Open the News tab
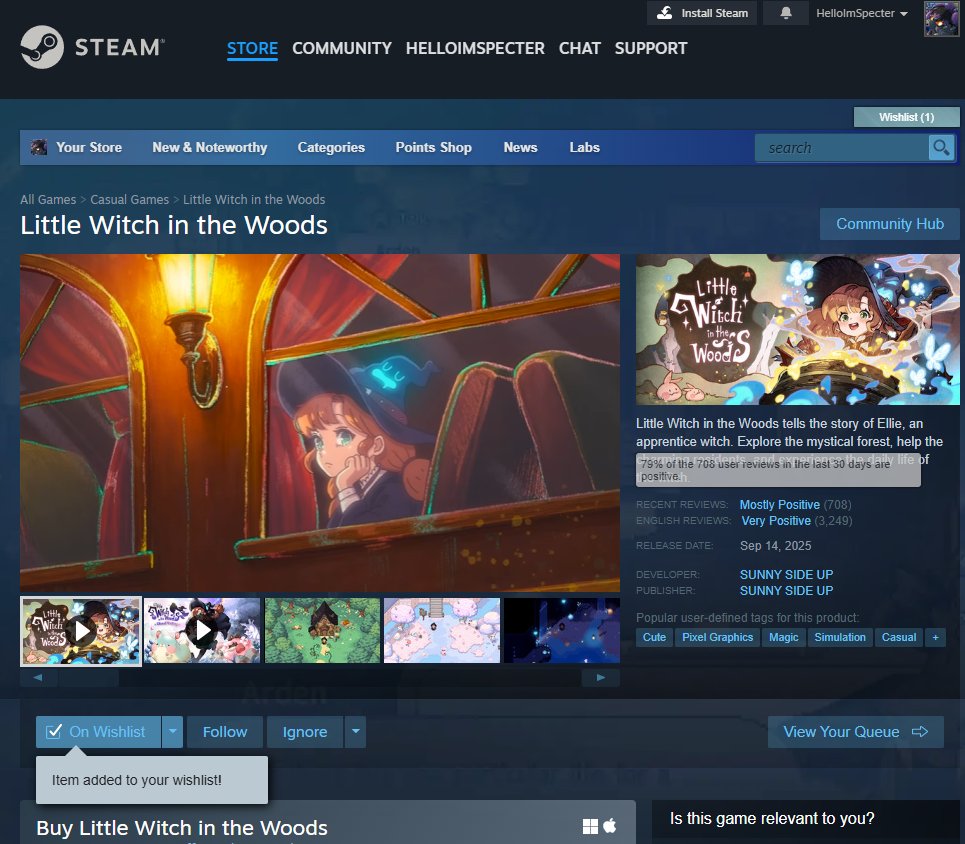This screenshot has height=844, width=965. (521, 148)
